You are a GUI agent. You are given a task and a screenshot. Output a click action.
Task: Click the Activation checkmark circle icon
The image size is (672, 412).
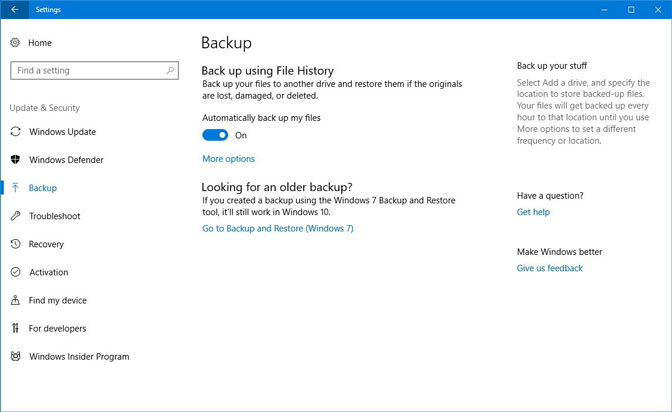pos(15,272)
